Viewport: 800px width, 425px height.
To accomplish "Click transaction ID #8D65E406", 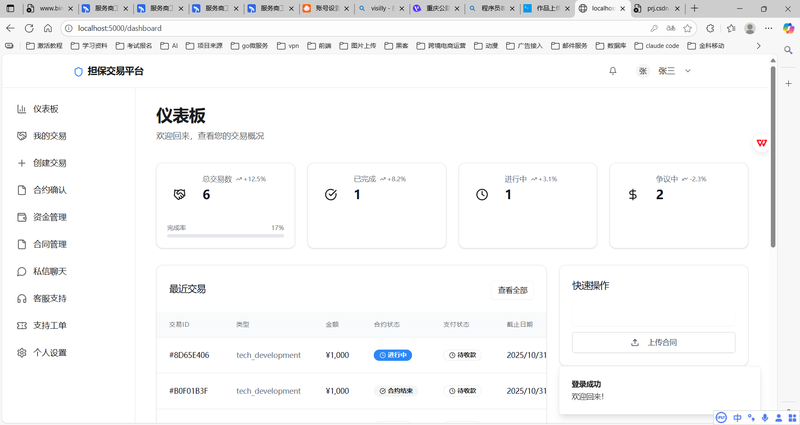I will [189, 355].
